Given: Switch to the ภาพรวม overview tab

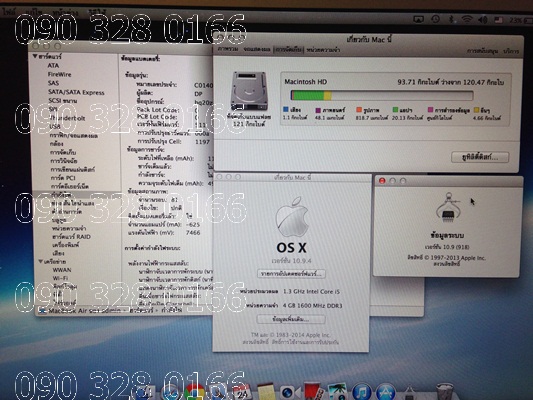Looking at the screenshot, I should (227, 50).
